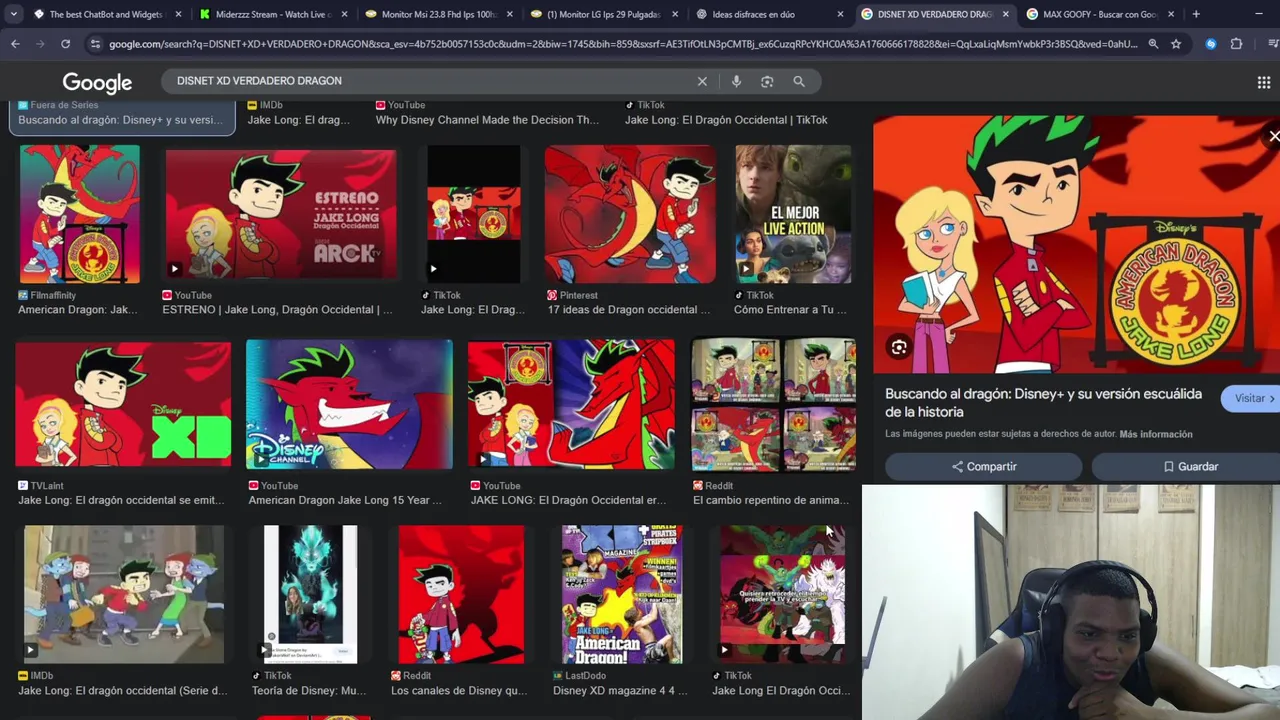Click the 'Guardar' button
Screen dimensions: 1280x720
point(1190,467)
